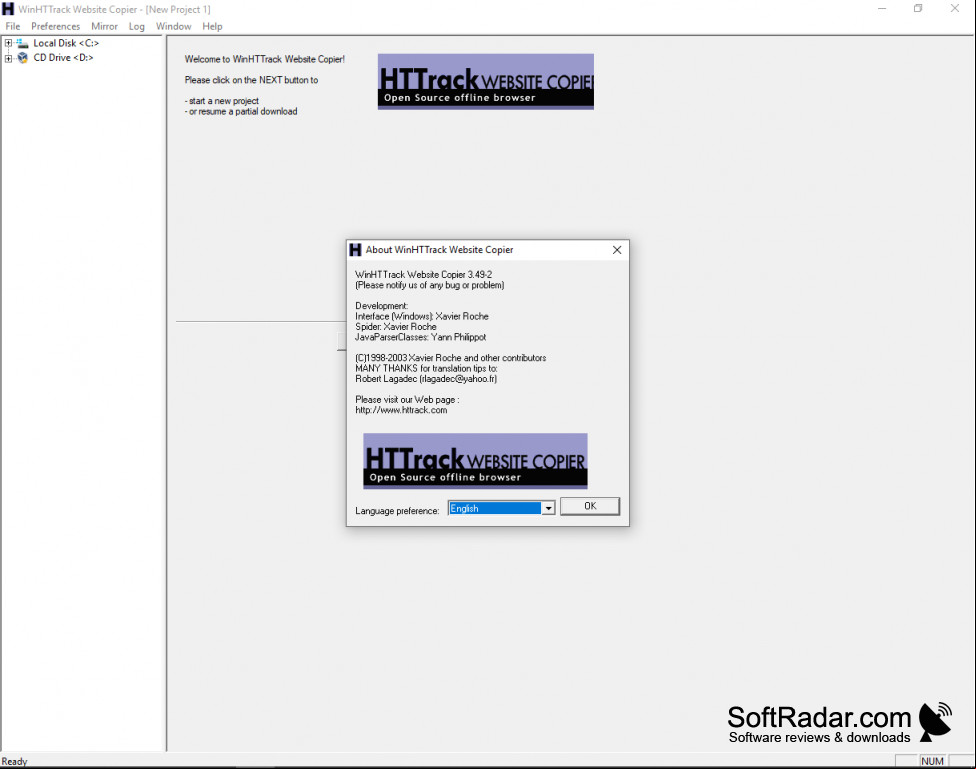Screen dimensions: 976x769
Task: Click the CD Drive disc icon
Action: [x=22, y=58]
